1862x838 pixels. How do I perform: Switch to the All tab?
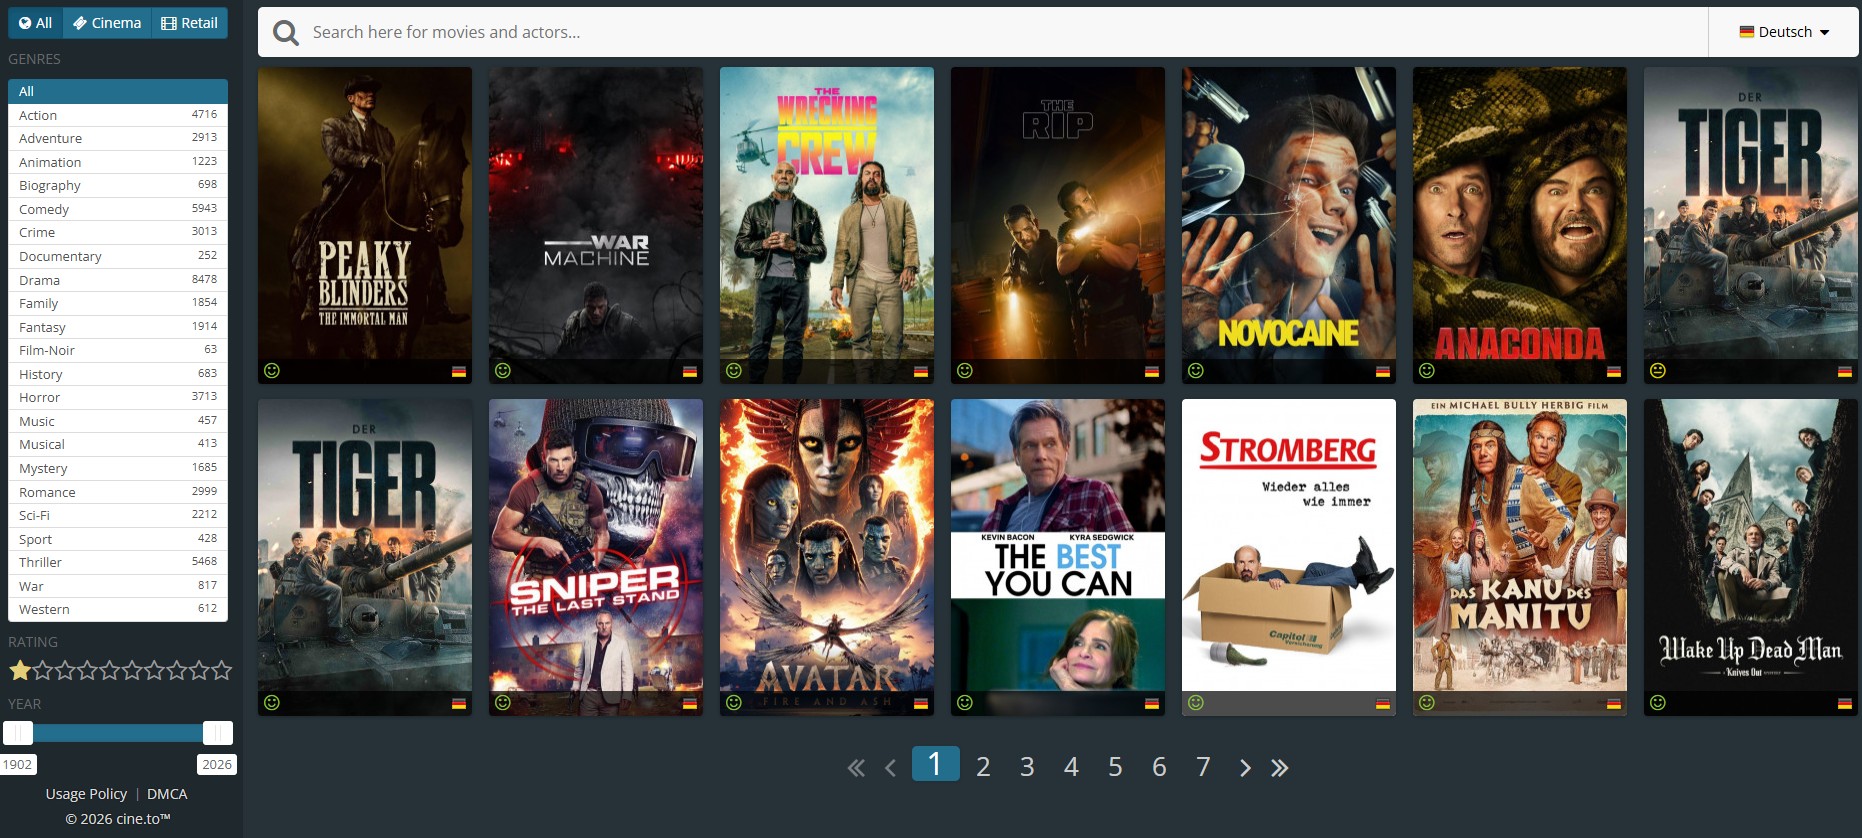pyautogui.click(x=35, y=23)
